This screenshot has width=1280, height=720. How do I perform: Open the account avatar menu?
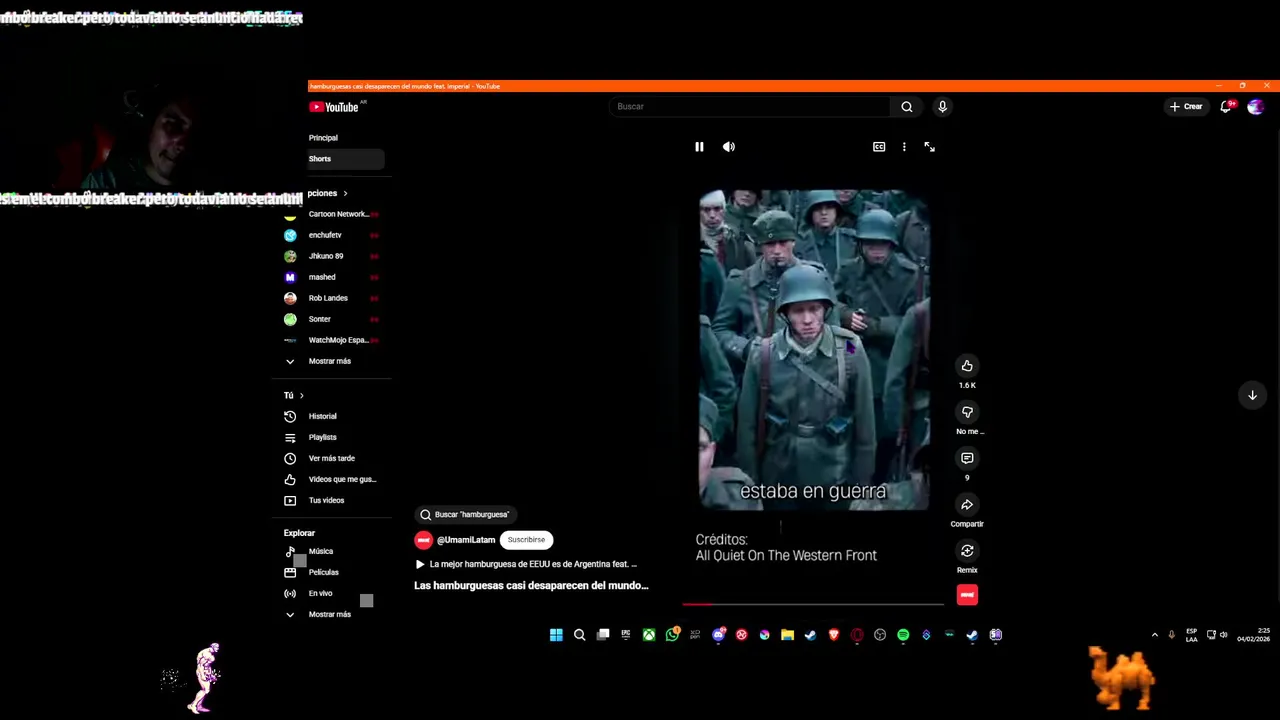[x=1256, y=107]
